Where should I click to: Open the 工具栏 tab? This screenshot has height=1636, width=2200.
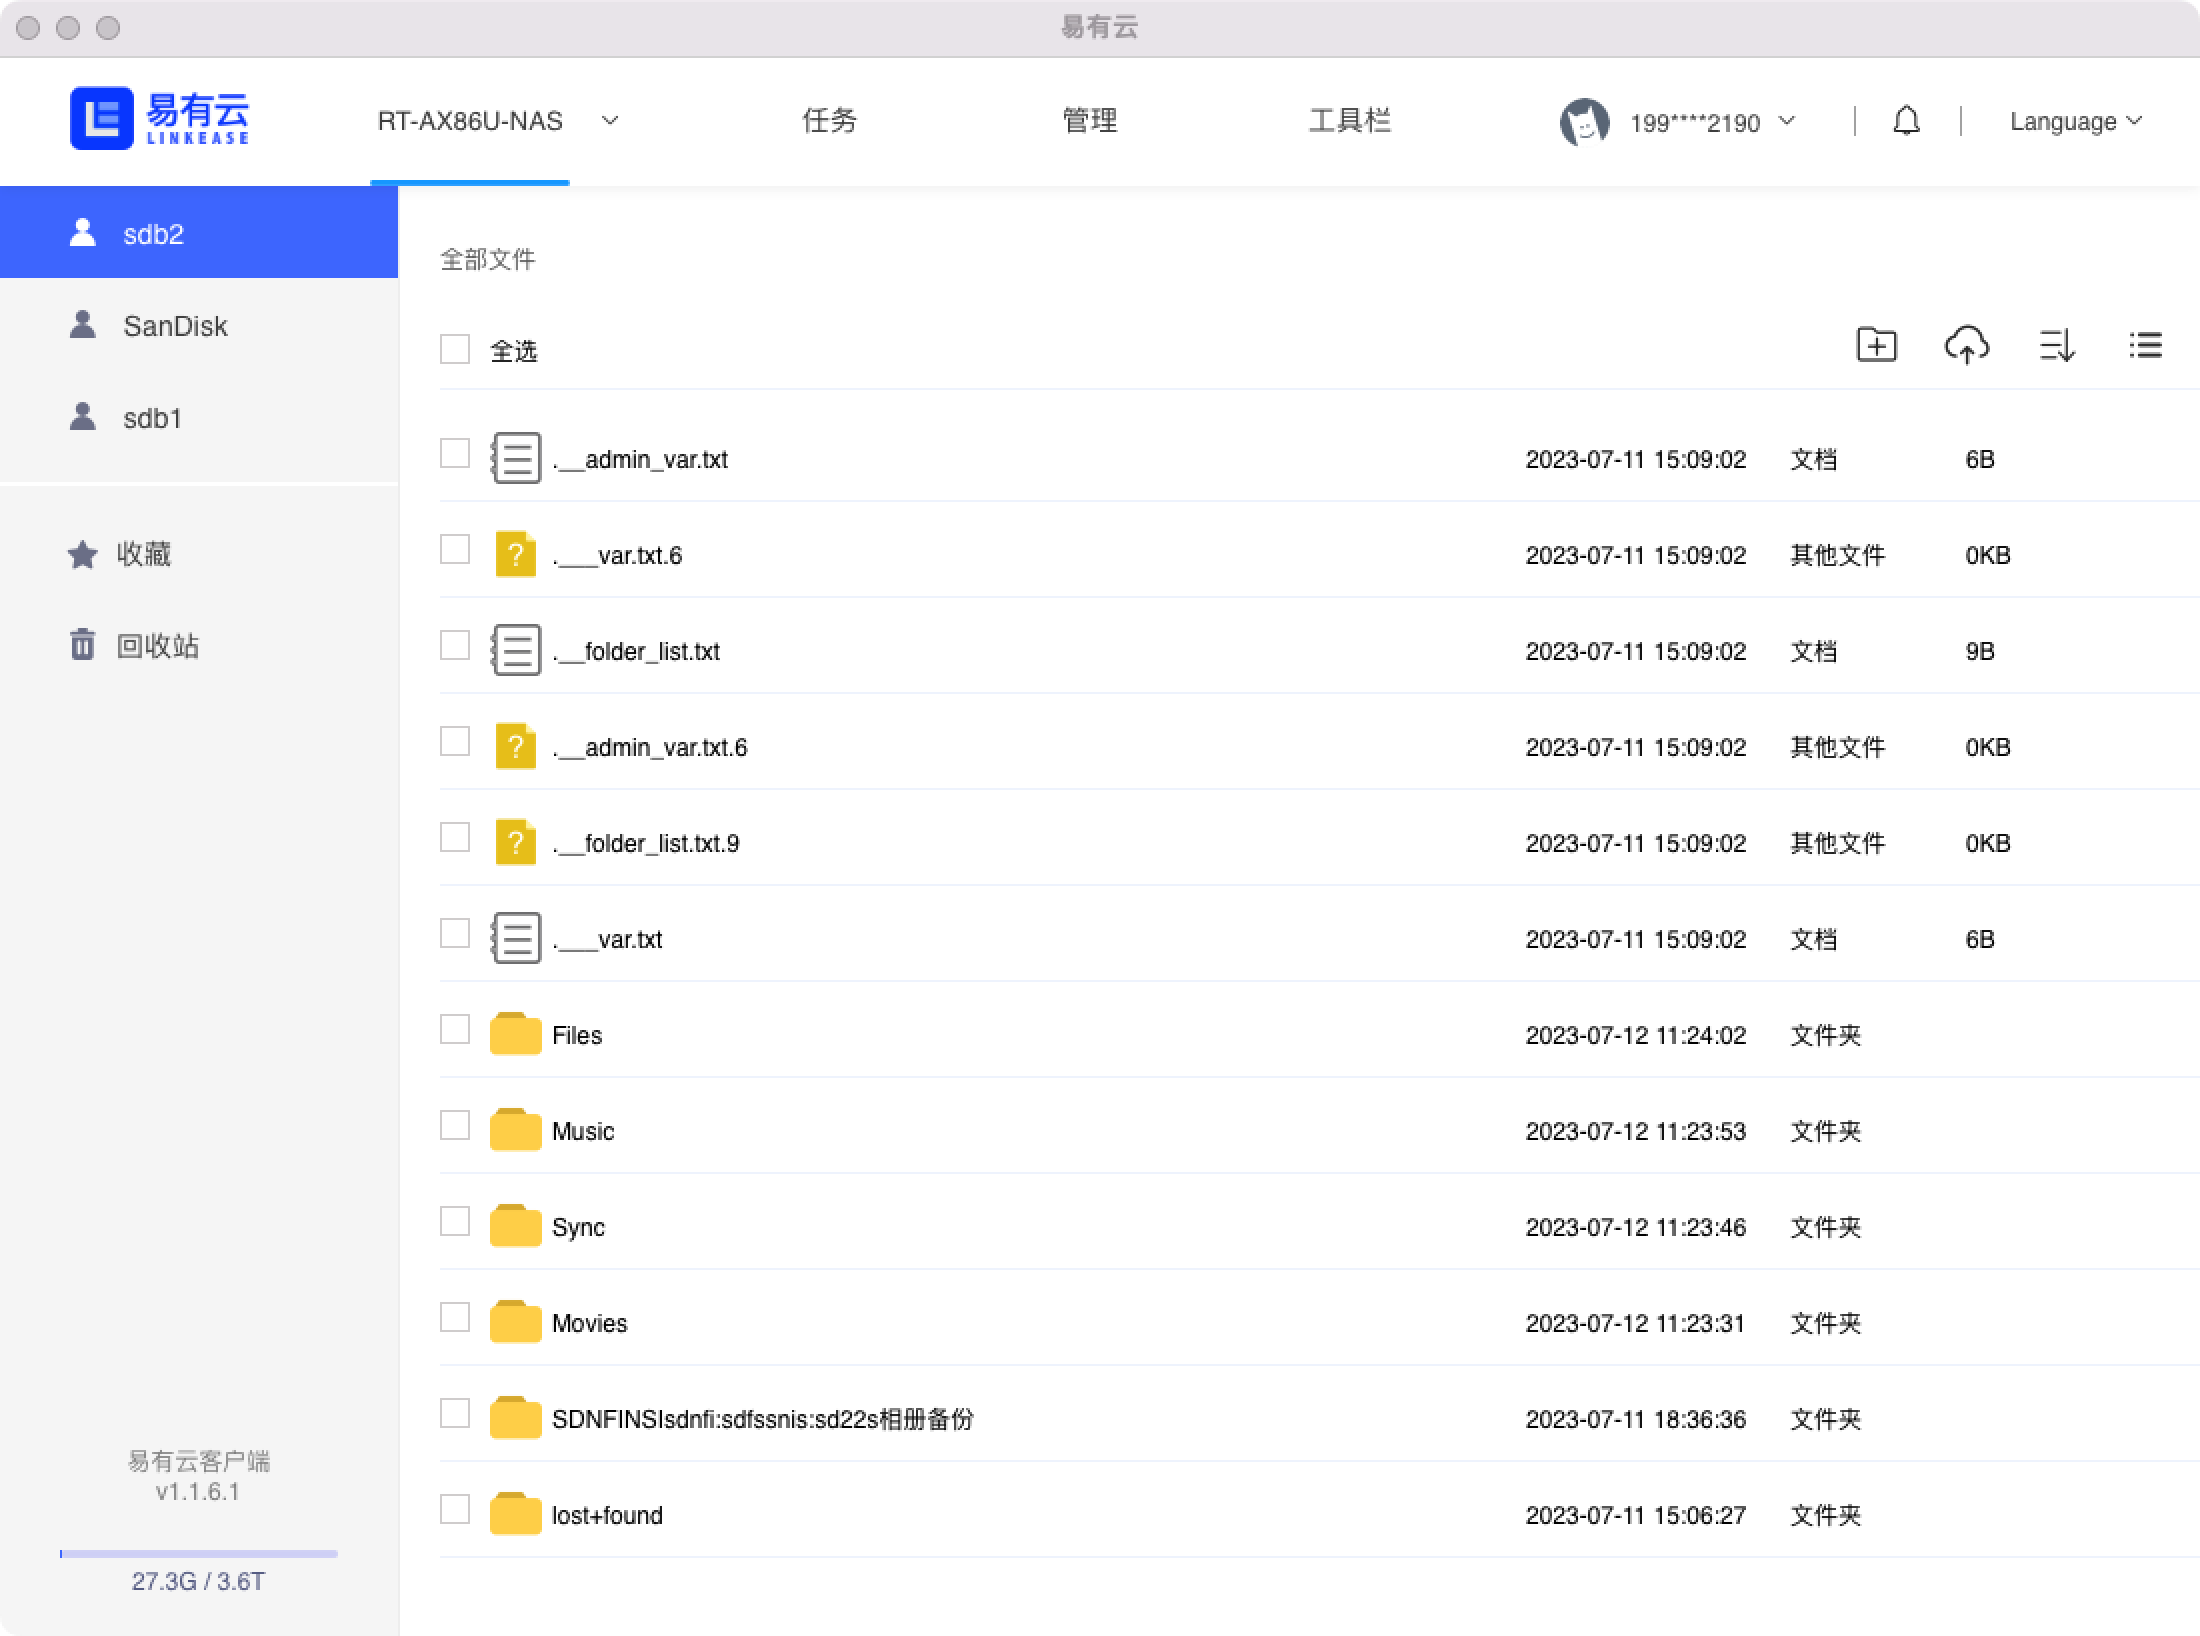click(x=1349, y=121)
